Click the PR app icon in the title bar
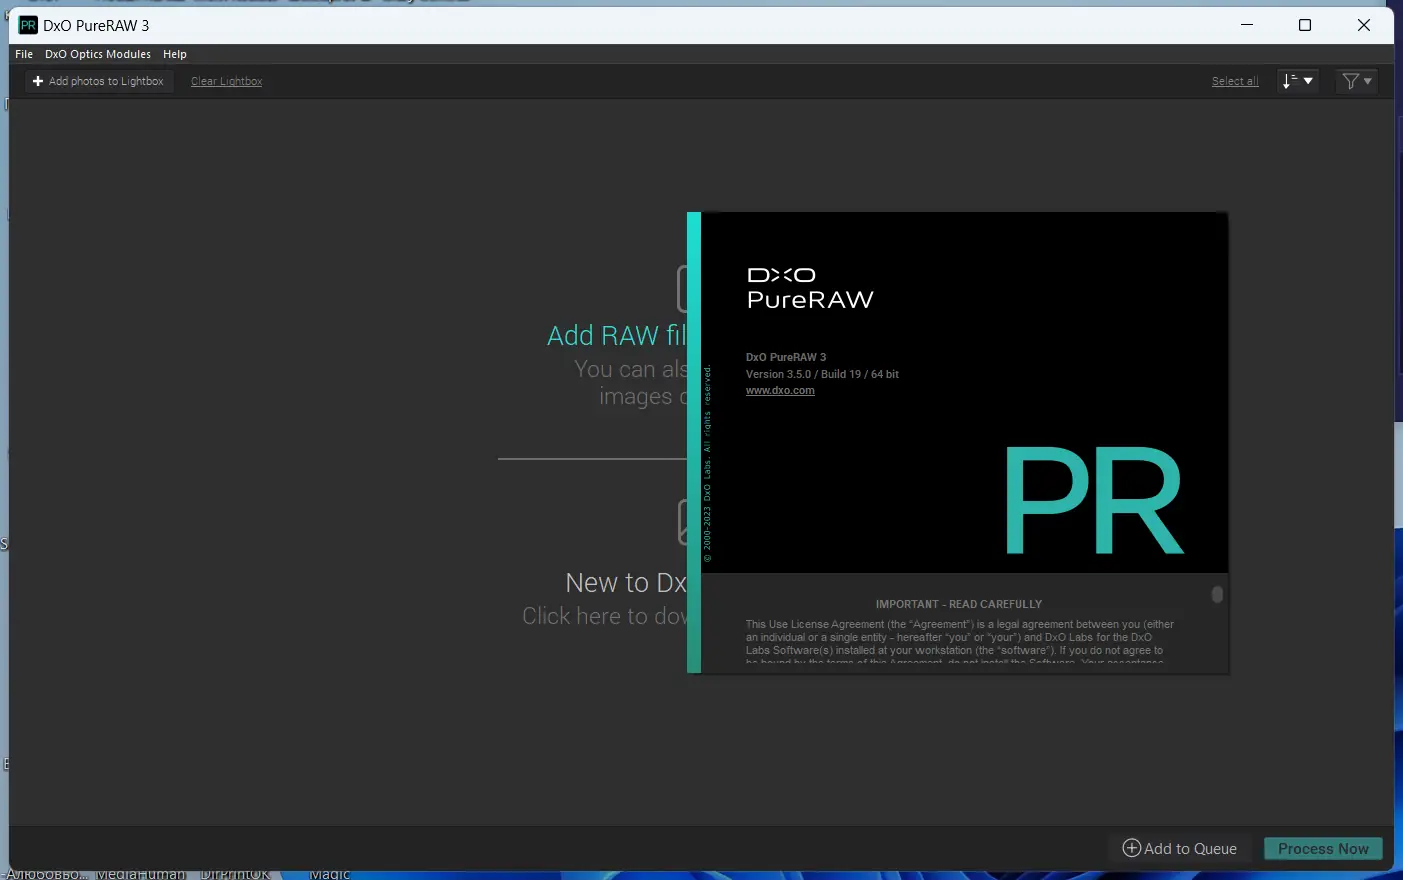The width and height of the screenshot is (1403, 880). click(x=28, y=25)
